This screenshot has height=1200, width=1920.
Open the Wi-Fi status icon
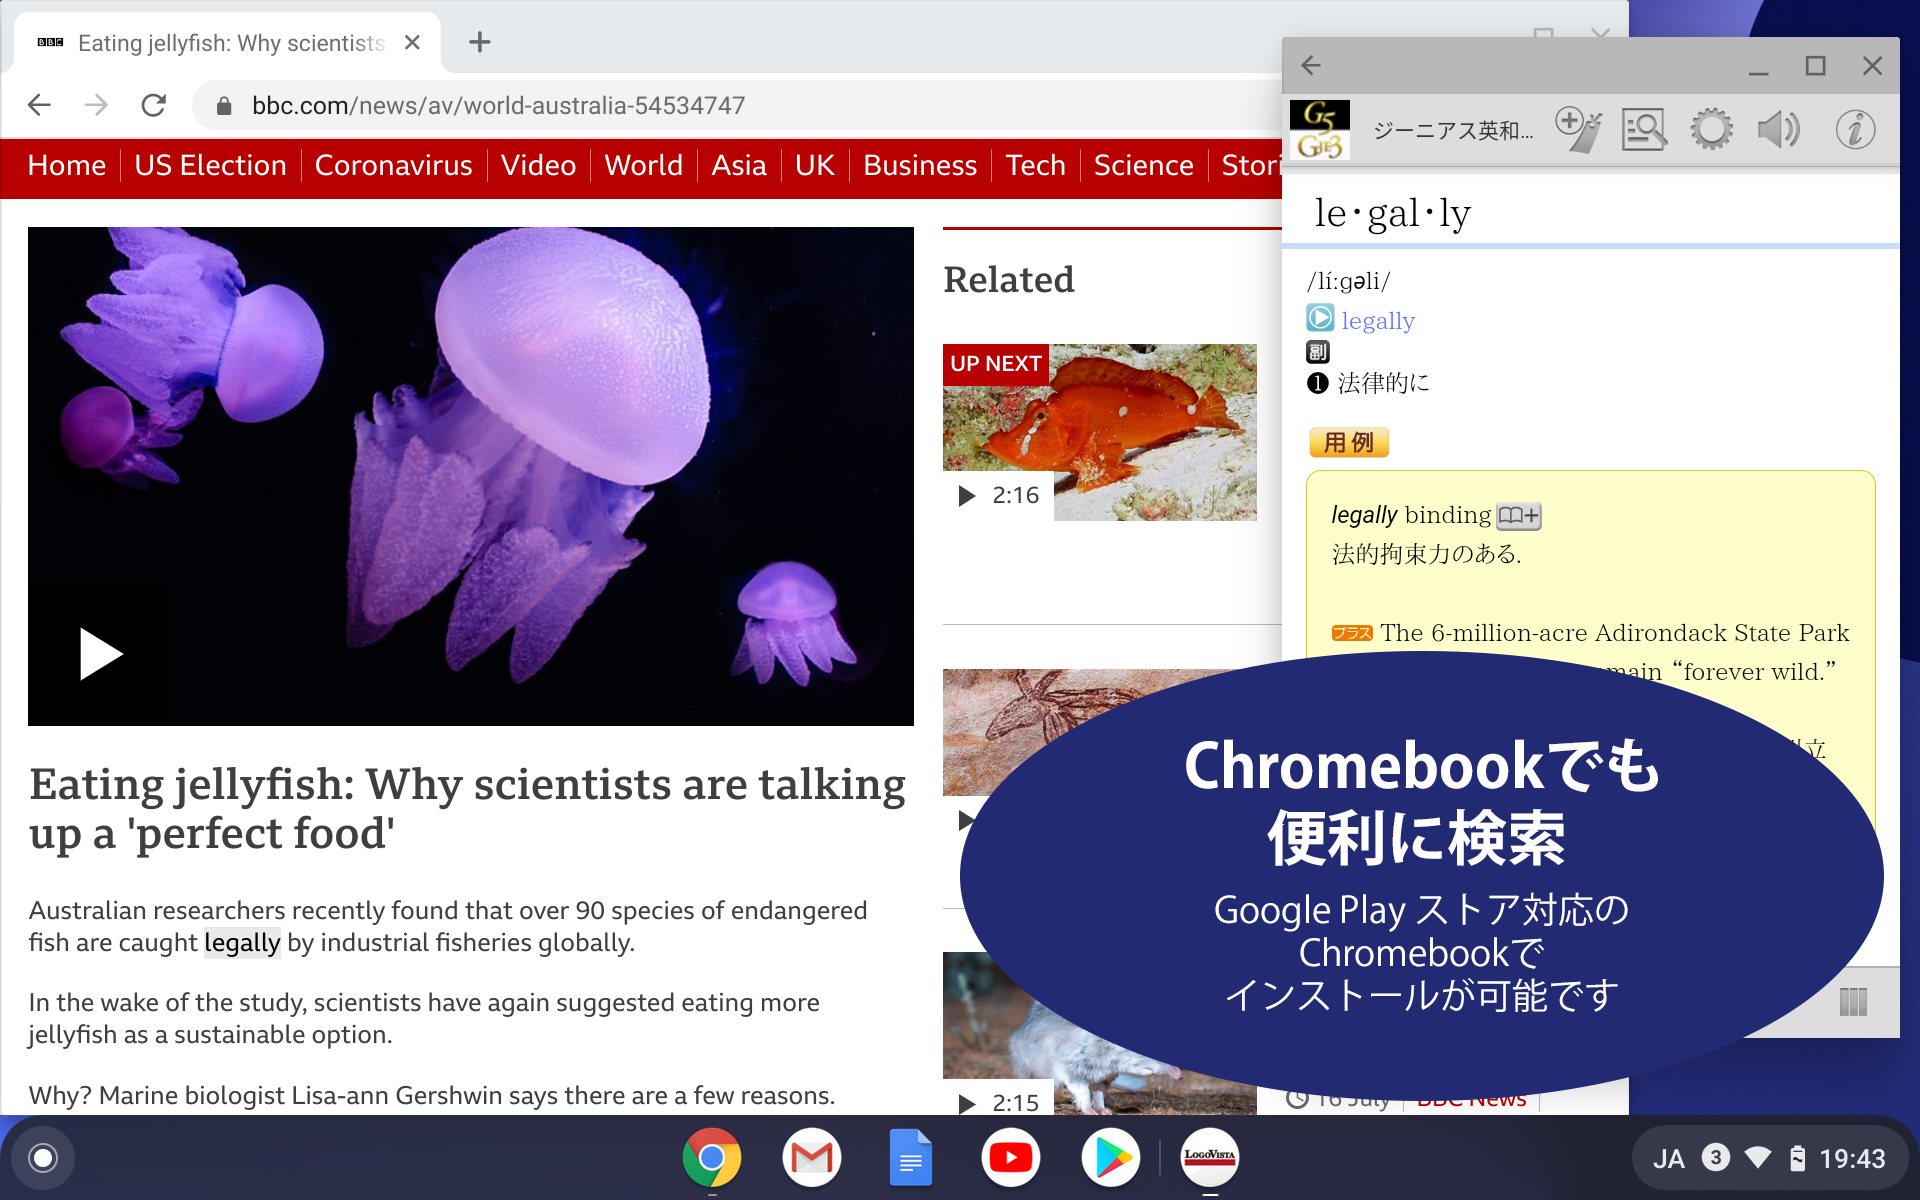(1758, 1158)
